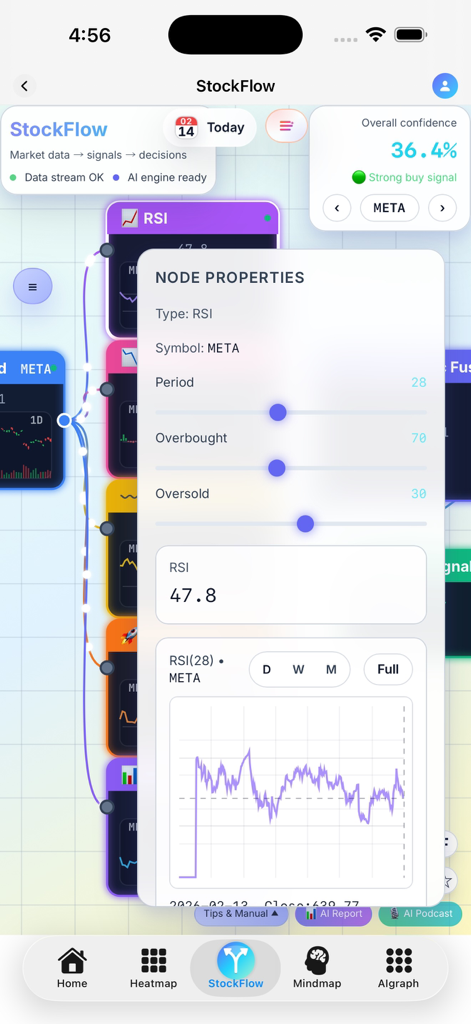Screen dimensions: 471x1024
Task: Adjust the Overbought slider handle
Action: [x=277, y=468]
